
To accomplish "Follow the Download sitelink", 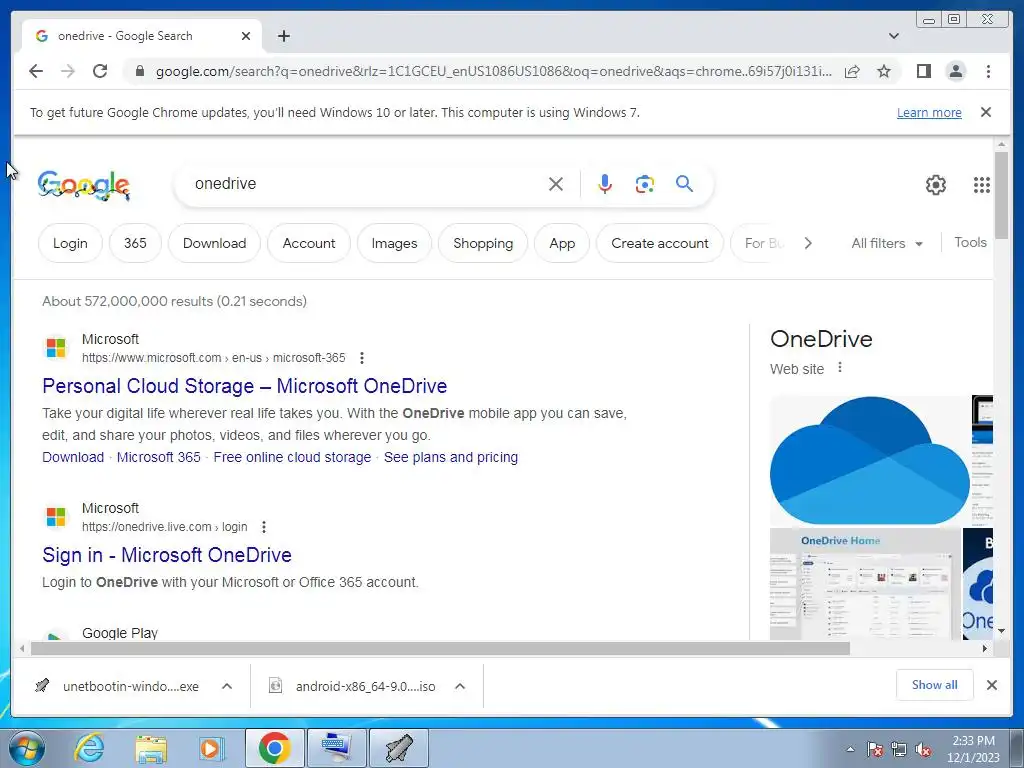I will click(73, 457).
